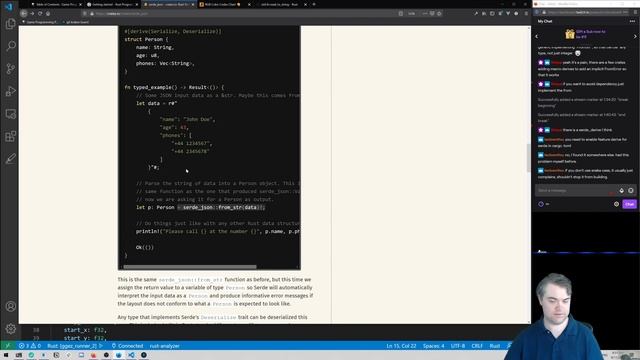Open VS Code from the taskbar

131,355
